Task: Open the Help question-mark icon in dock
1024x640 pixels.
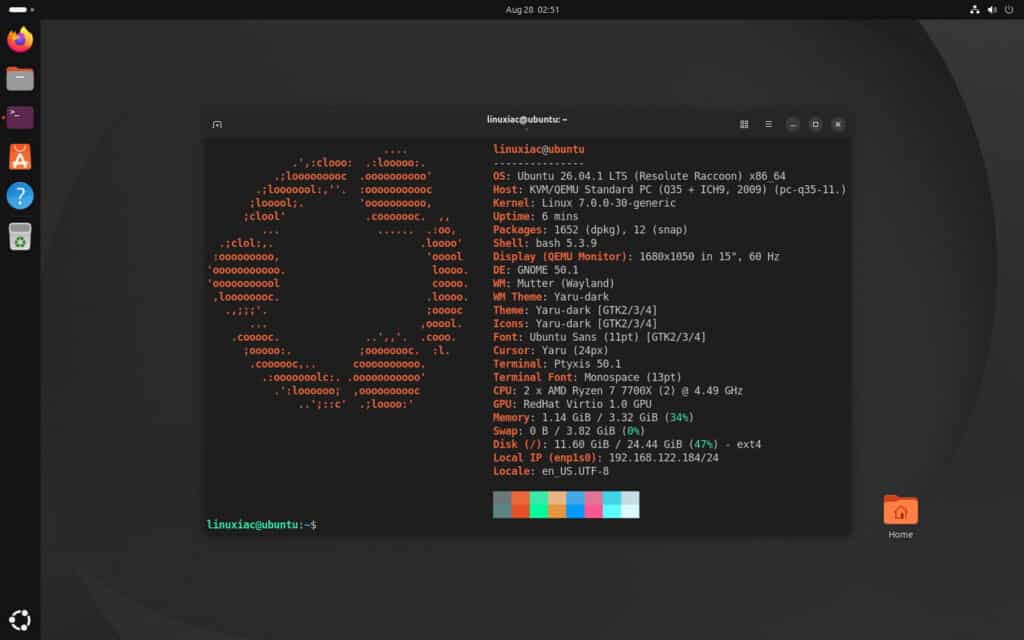Action: 20,196
